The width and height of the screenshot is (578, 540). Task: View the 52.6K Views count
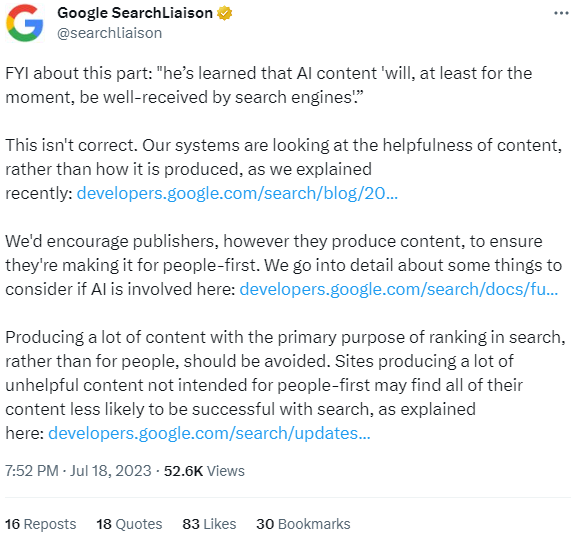204,471
